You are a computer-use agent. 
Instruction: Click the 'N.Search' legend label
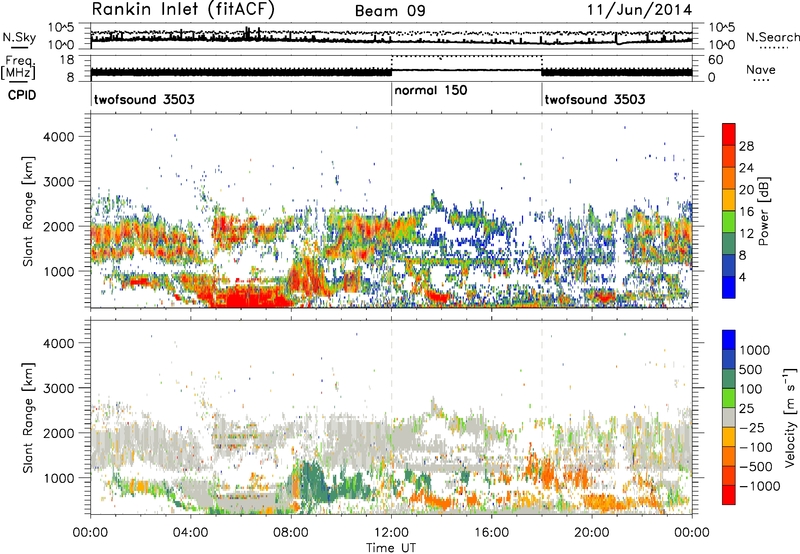[x=772, y=37]
